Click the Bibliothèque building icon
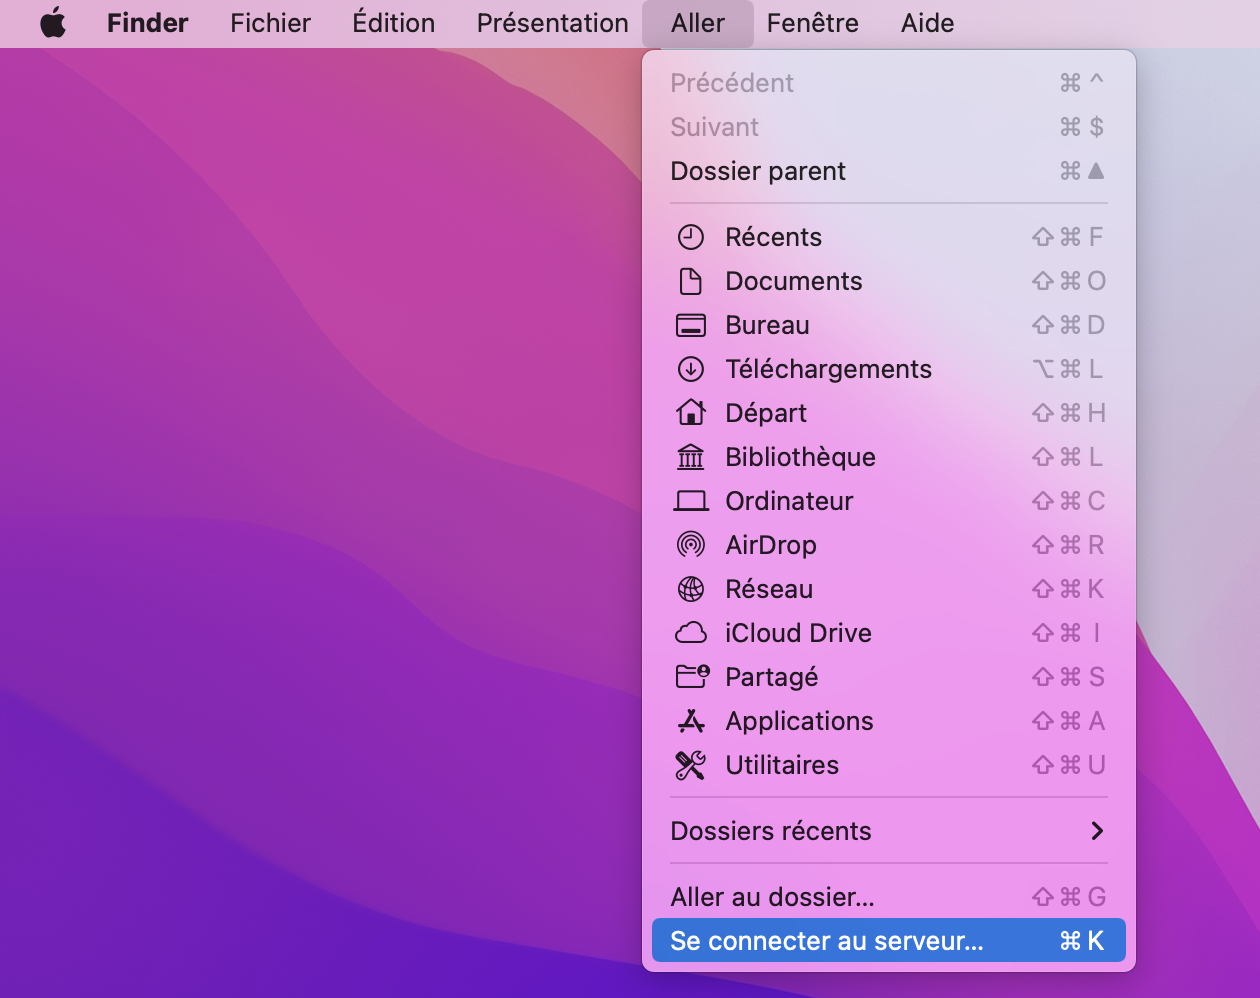Screen dimensions: 1260x998 click(691, 457)
